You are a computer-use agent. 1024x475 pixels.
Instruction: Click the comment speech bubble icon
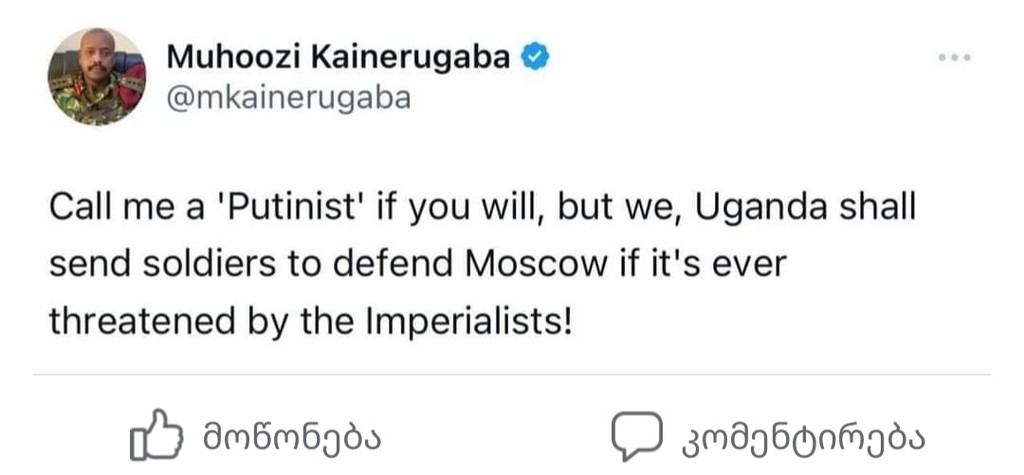pyautogui.click(x=637, y=435)
